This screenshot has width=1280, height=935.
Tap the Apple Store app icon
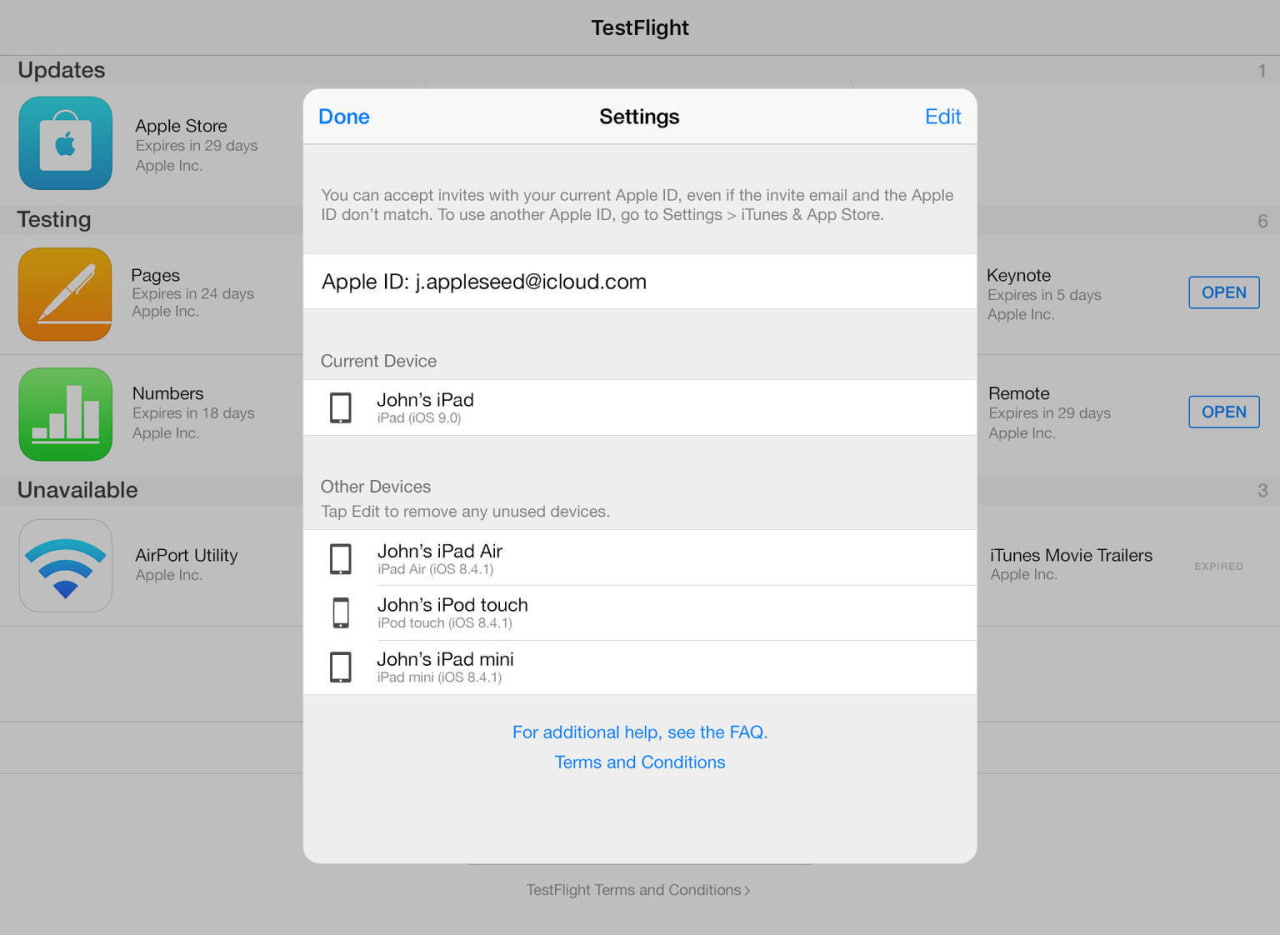pyautogui.click(x=65, y=143)
